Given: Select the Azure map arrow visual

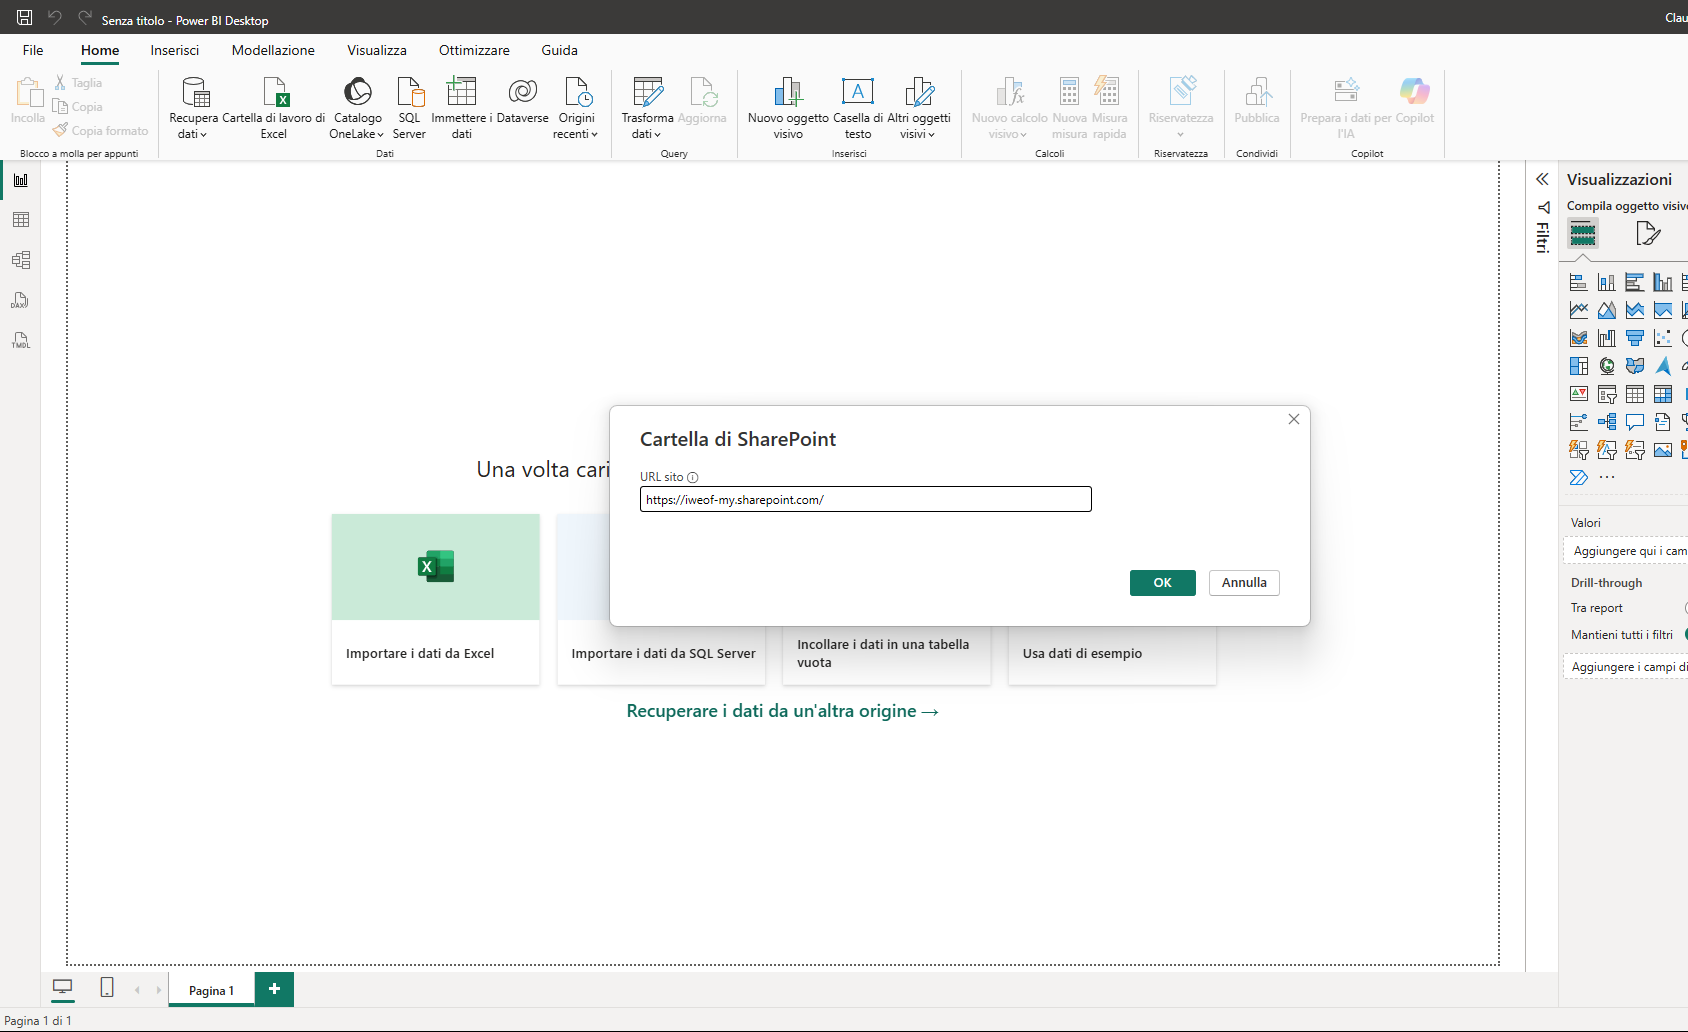Looking at the screenshot, I should [1663, 366].
